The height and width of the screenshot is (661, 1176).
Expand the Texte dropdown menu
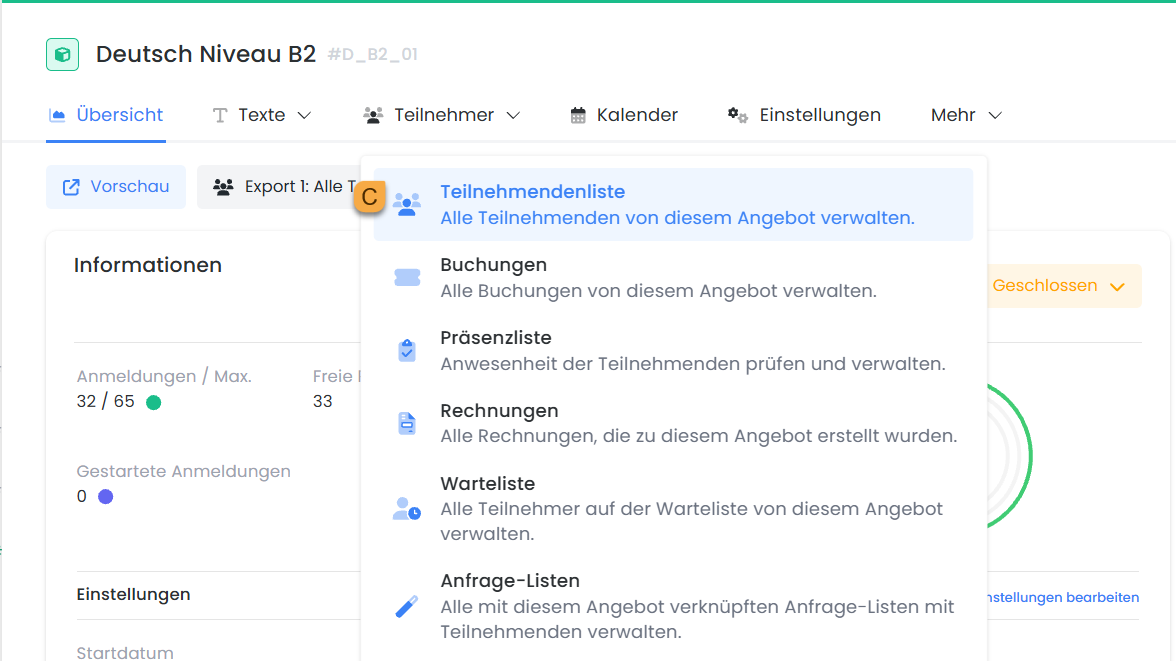[x=262, y=115]
